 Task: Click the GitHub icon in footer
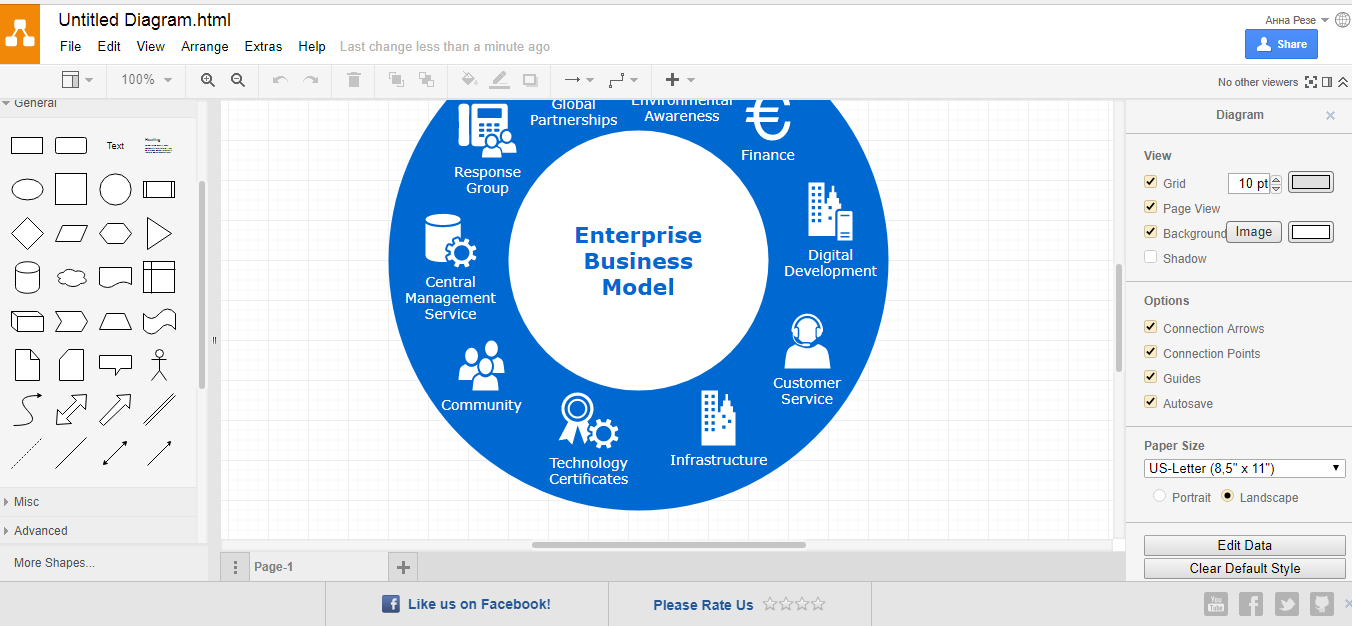(x=1322, y=604)
